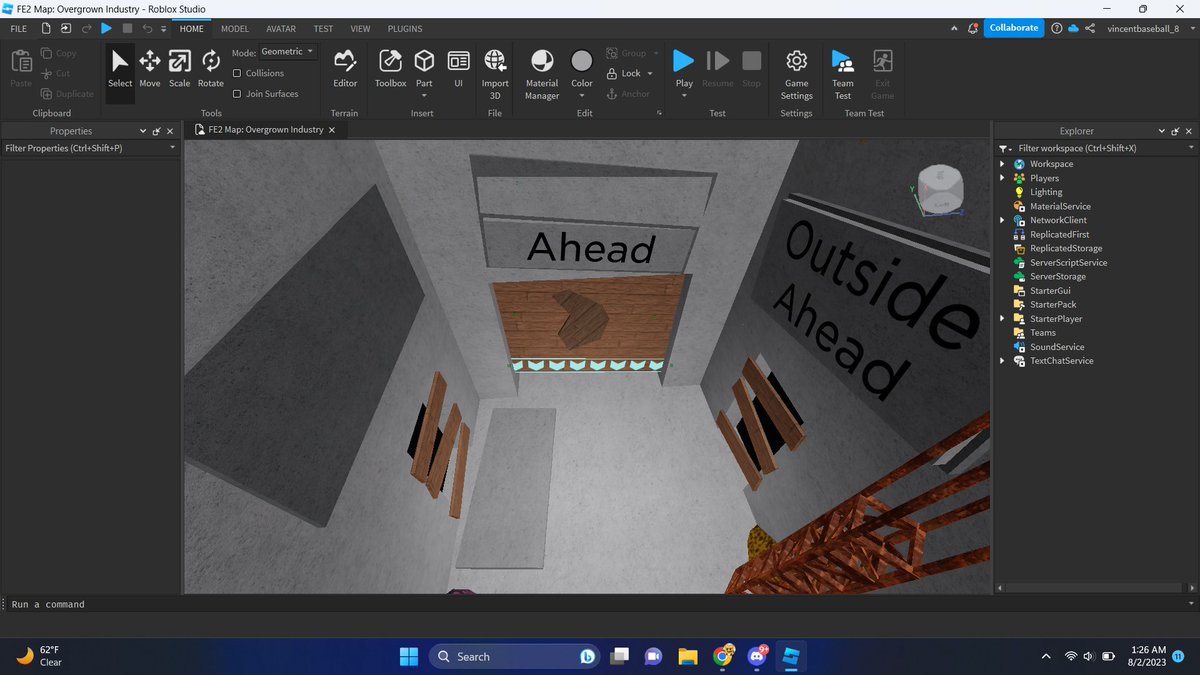Close the Properties panel
Viewport: 1200px width, 675px height.
170,131
